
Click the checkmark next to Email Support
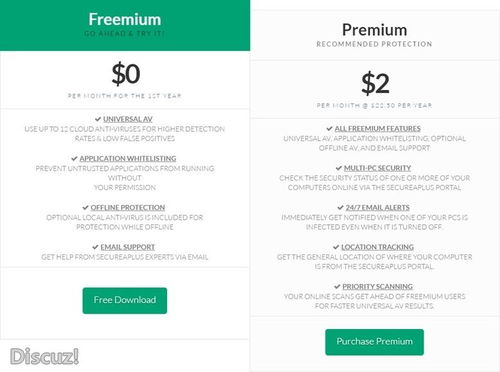click(95, 247)
